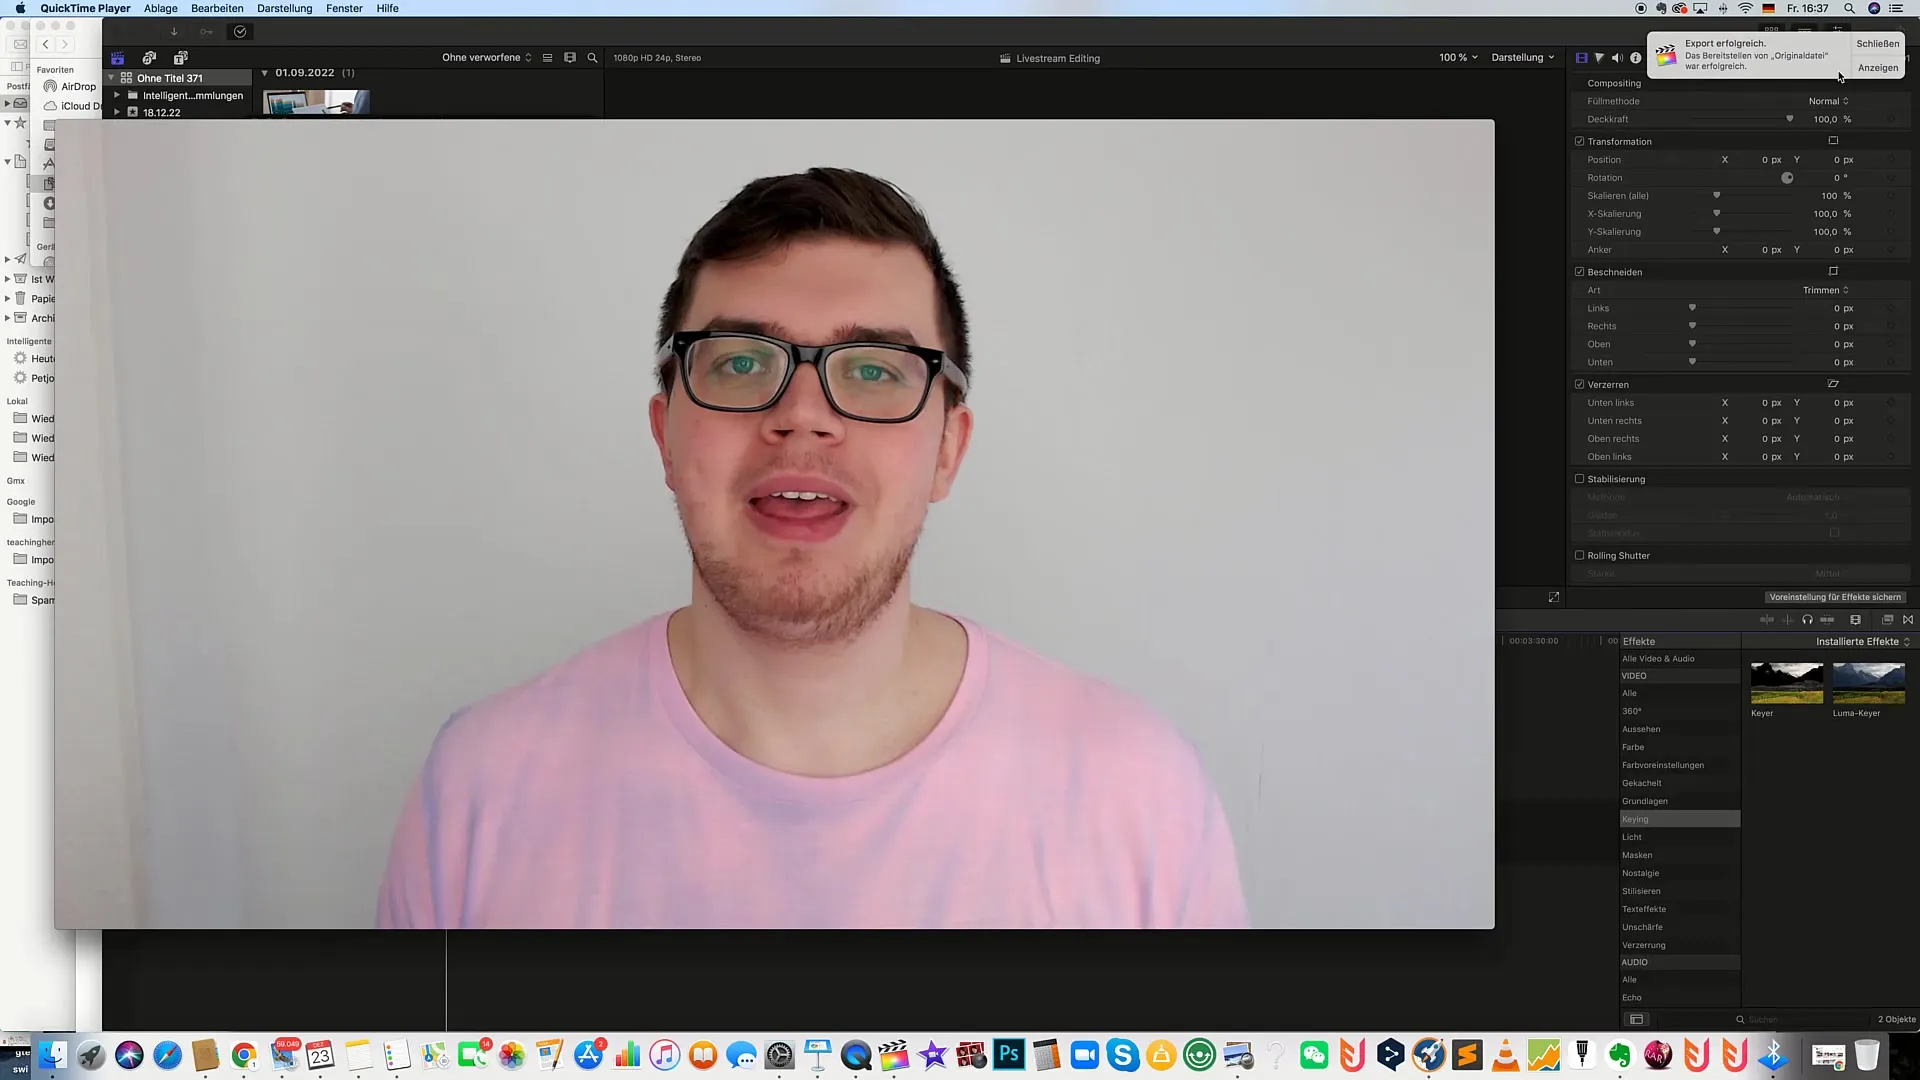Open the Effects browser icon

[1888, 620]
